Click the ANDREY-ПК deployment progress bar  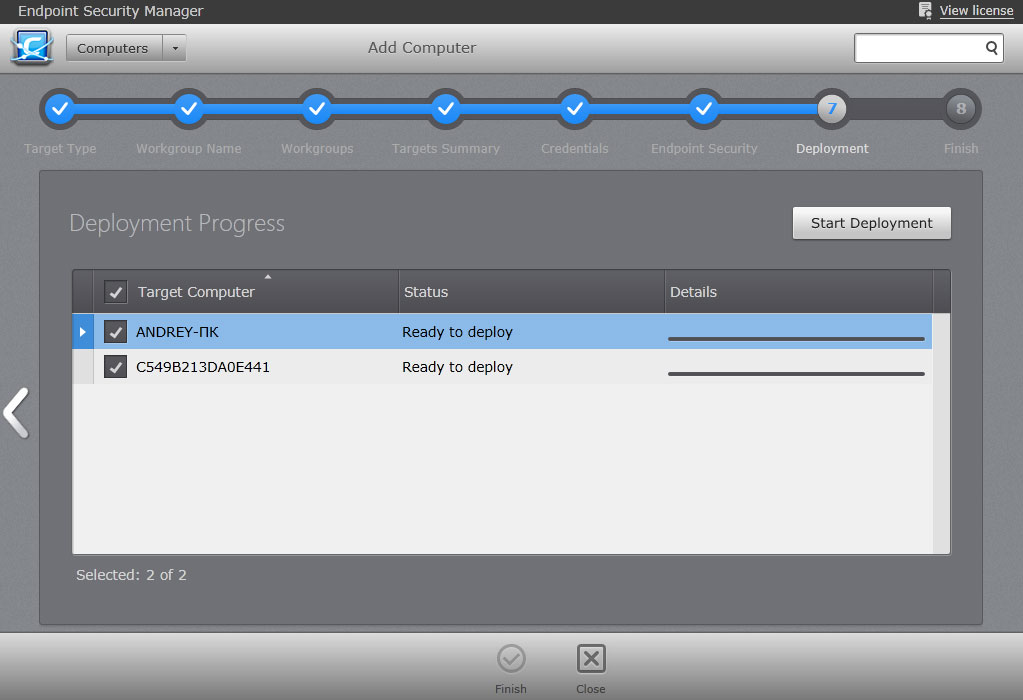point(796,339)
